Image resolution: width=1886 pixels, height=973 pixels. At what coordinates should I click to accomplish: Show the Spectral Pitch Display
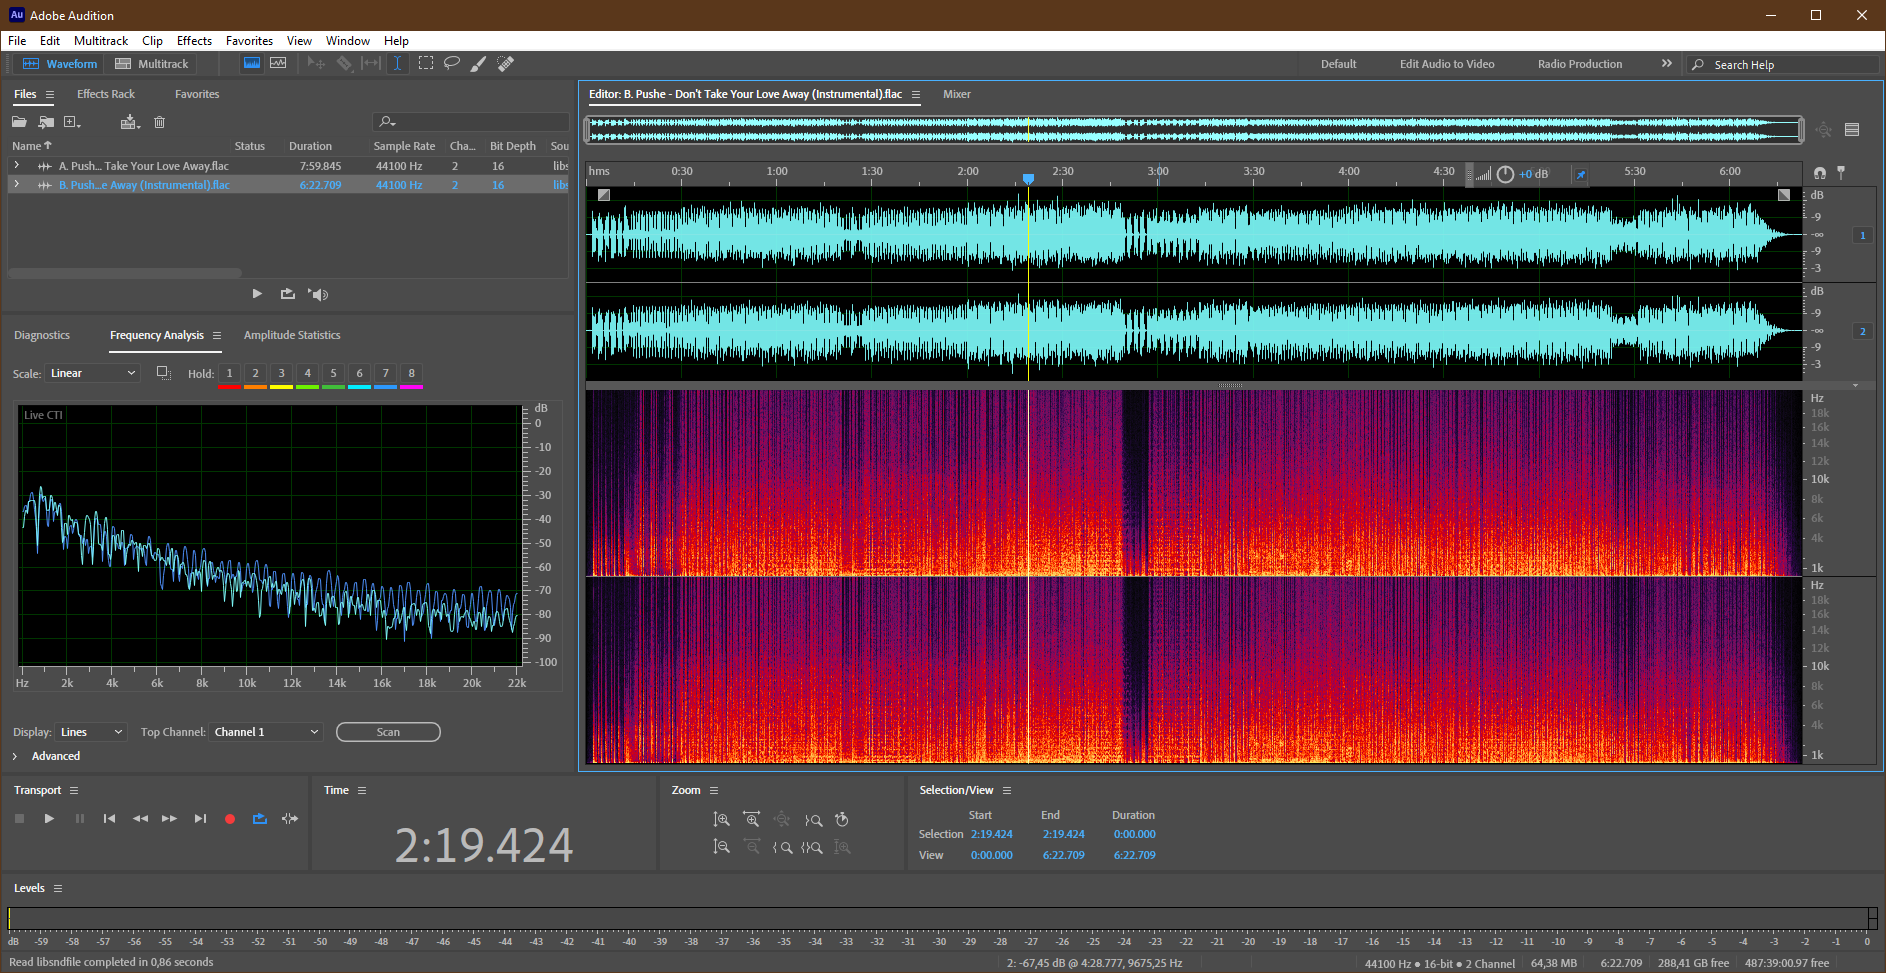(x=278, y=63)
